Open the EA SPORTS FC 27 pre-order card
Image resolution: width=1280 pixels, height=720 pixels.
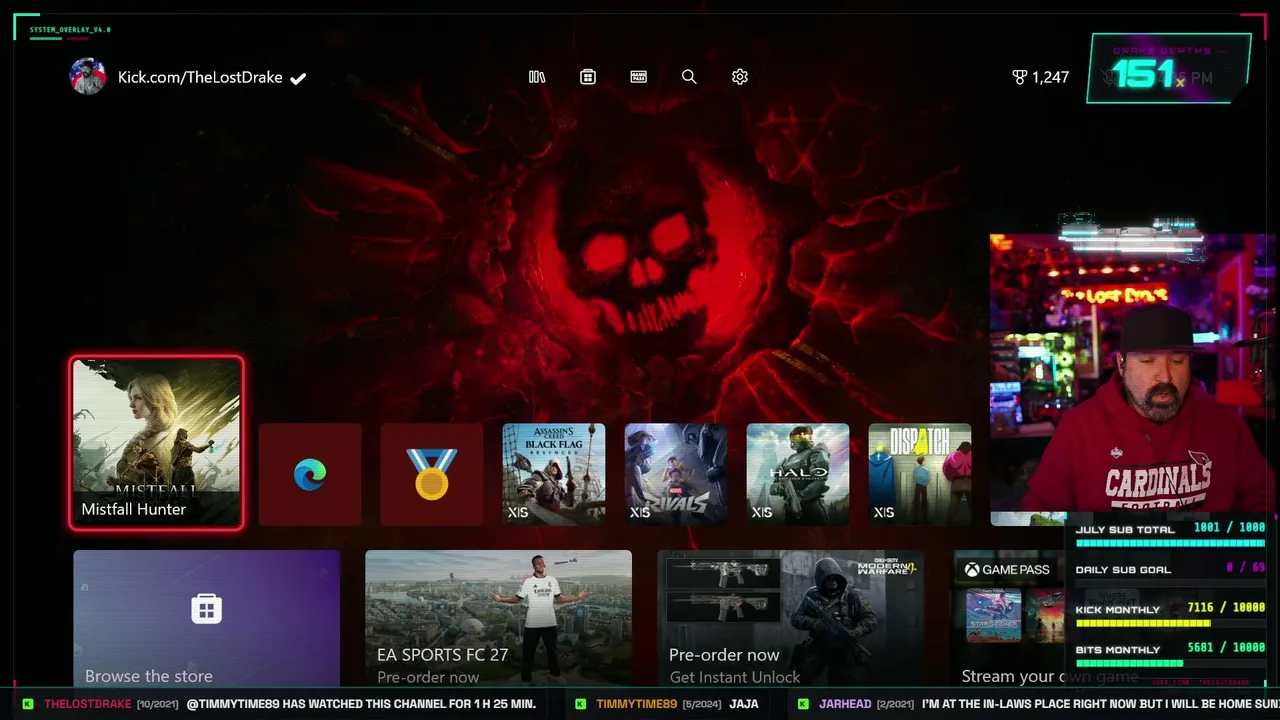click(499, 618)
